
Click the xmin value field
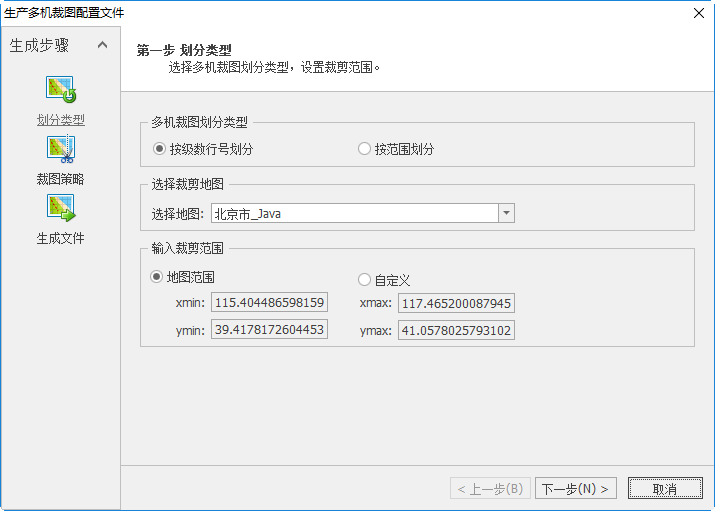click(269, 302)
